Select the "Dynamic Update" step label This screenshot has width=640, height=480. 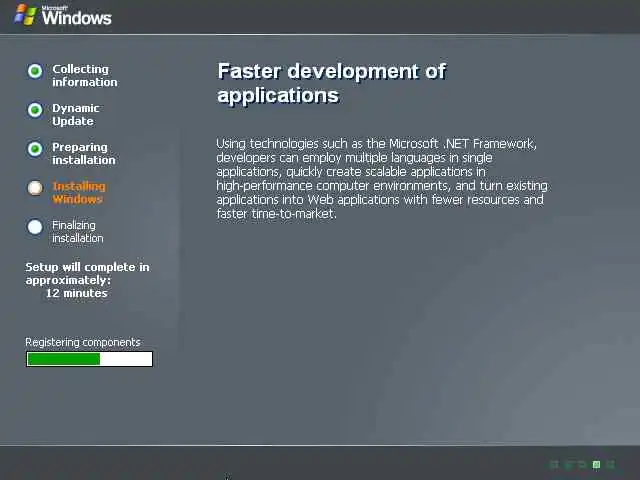[76, 115]
